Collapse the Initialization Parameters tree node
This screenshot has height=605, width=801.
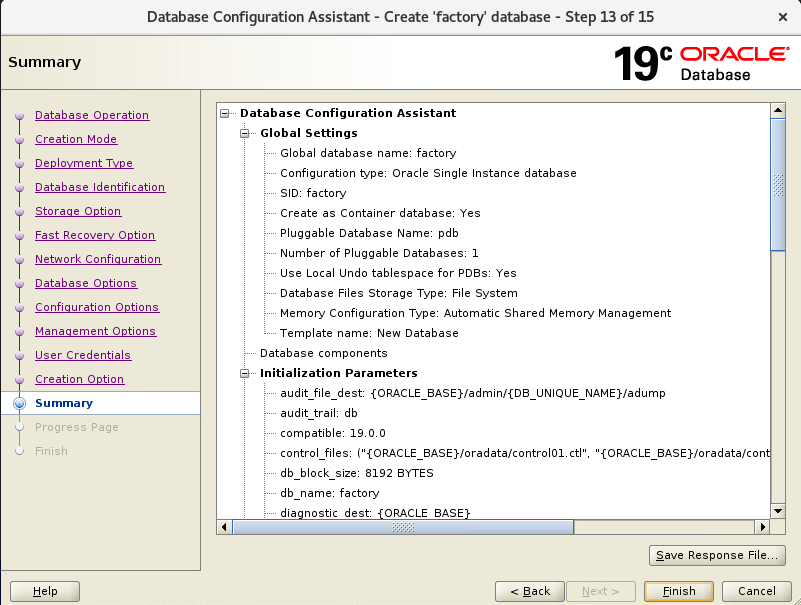245,374
